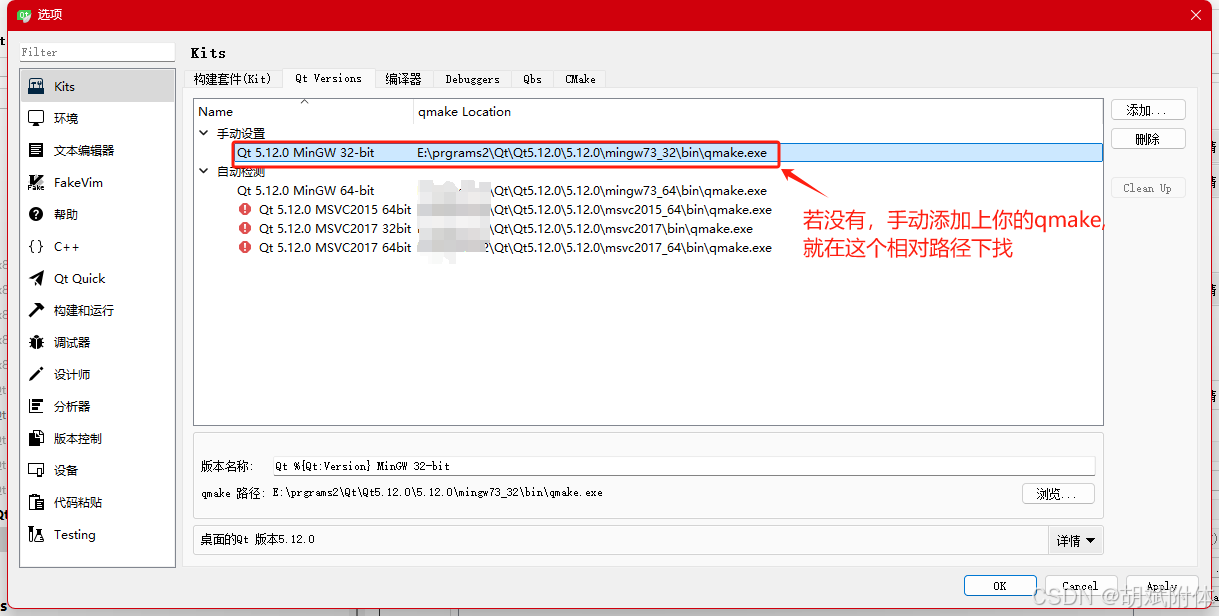
Task: Click the 添加... button
Action: tap(1148, 110)
